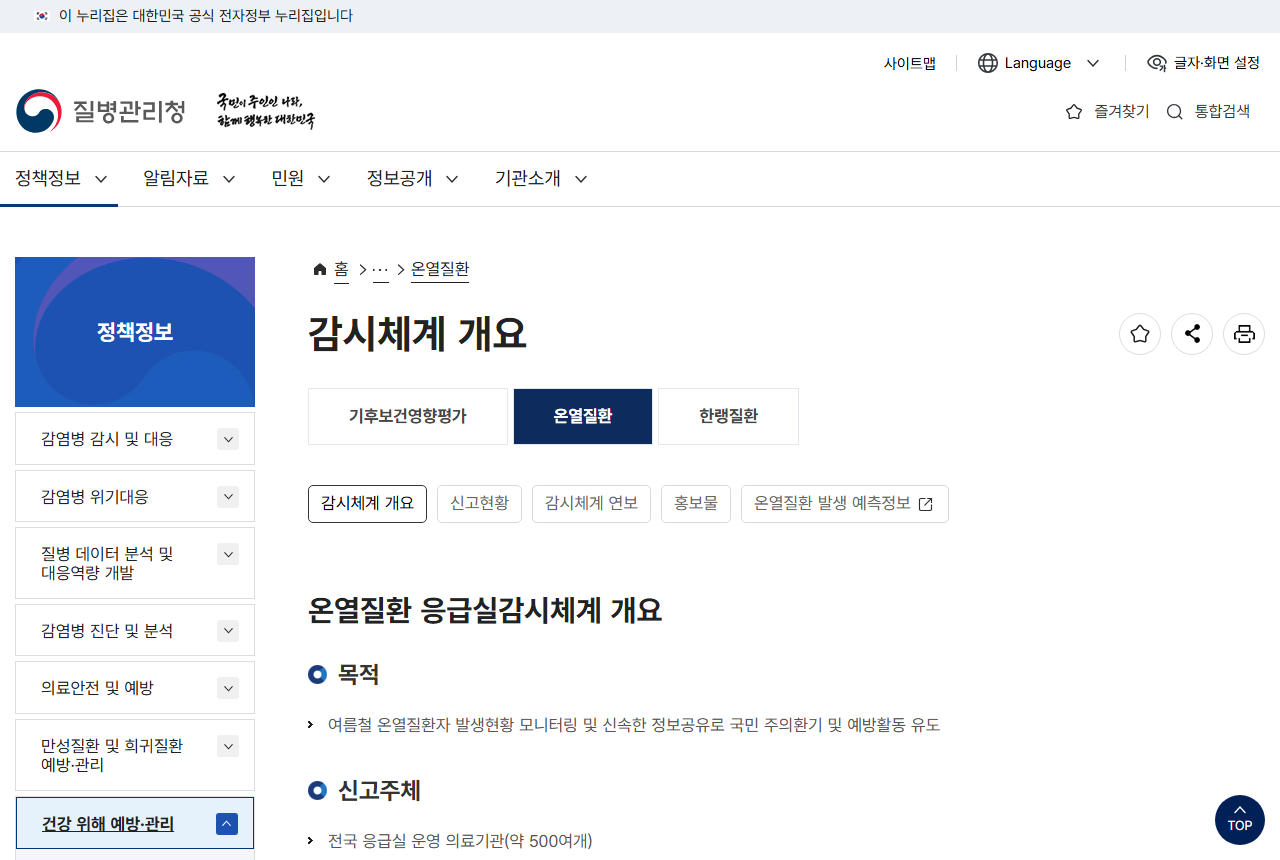
Task: Expand 감염병 감시 및 대응 sidebar arrow
Action: [228, 439]
